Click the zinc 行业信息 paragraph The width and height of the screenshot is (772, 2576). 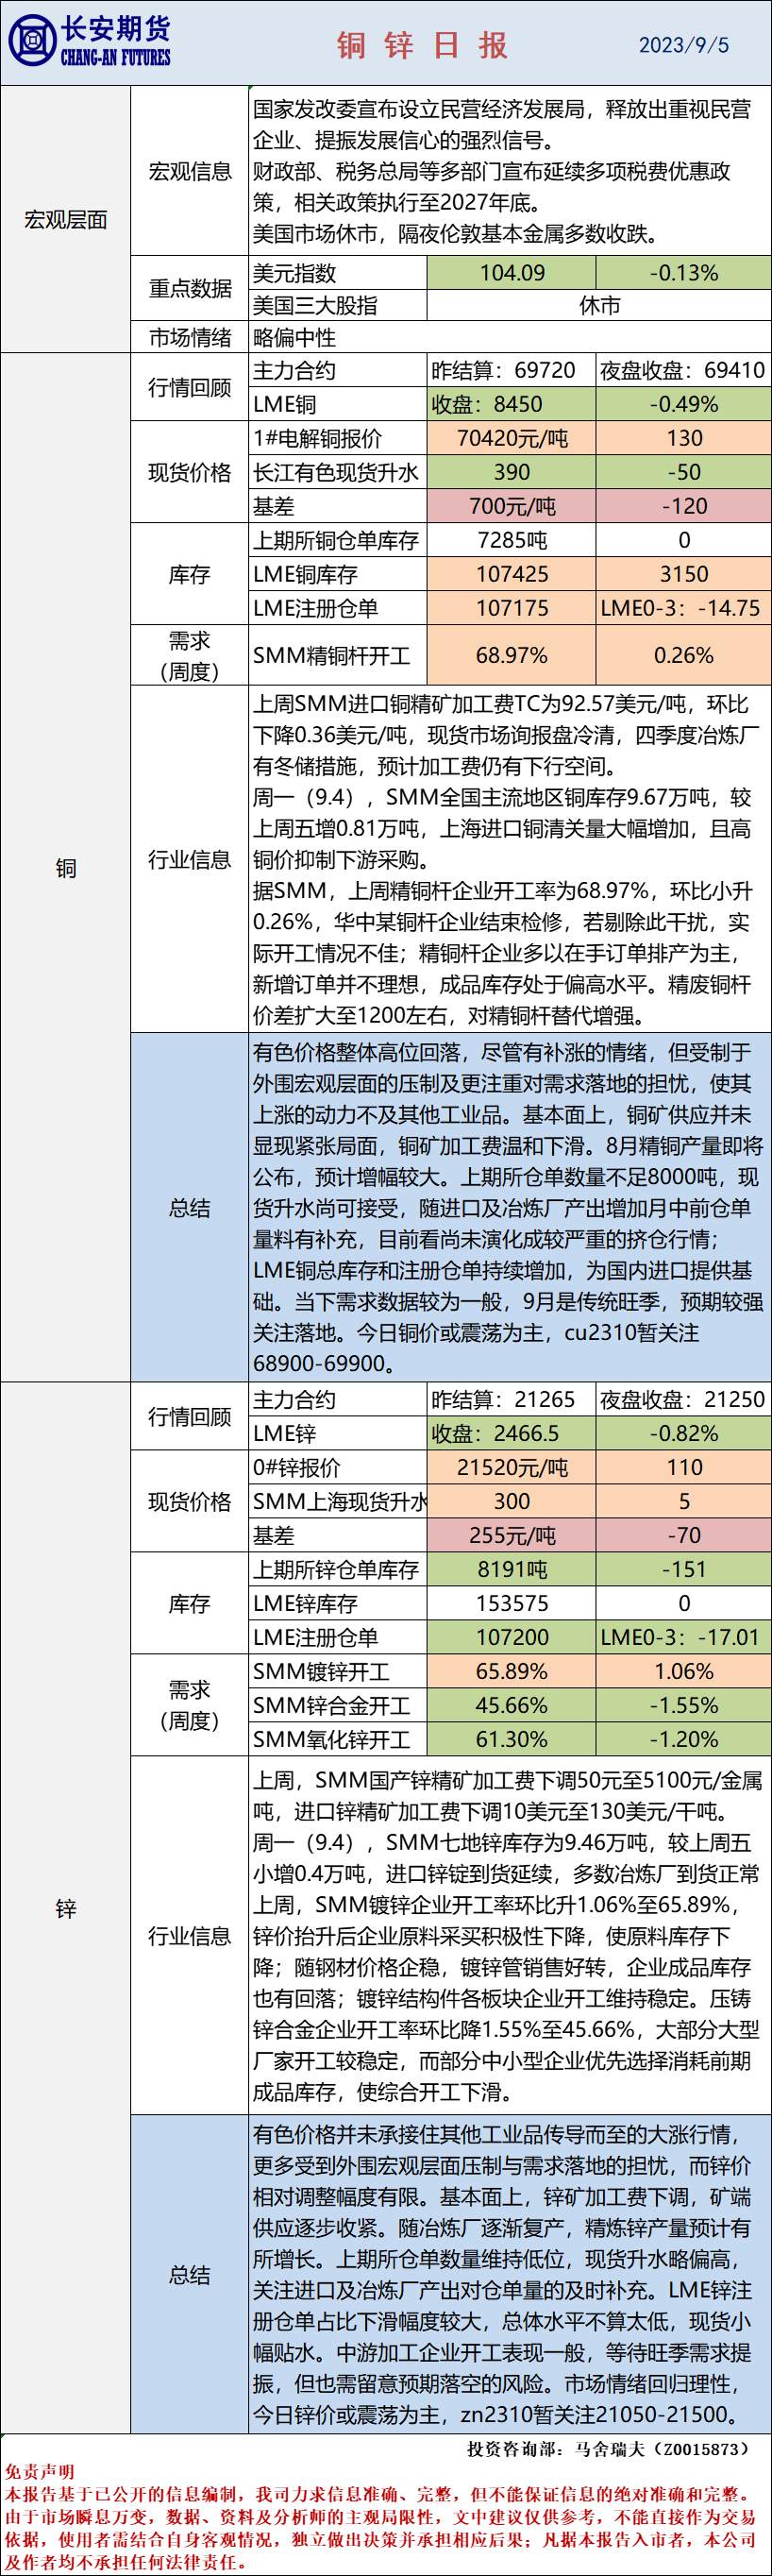510,1936
